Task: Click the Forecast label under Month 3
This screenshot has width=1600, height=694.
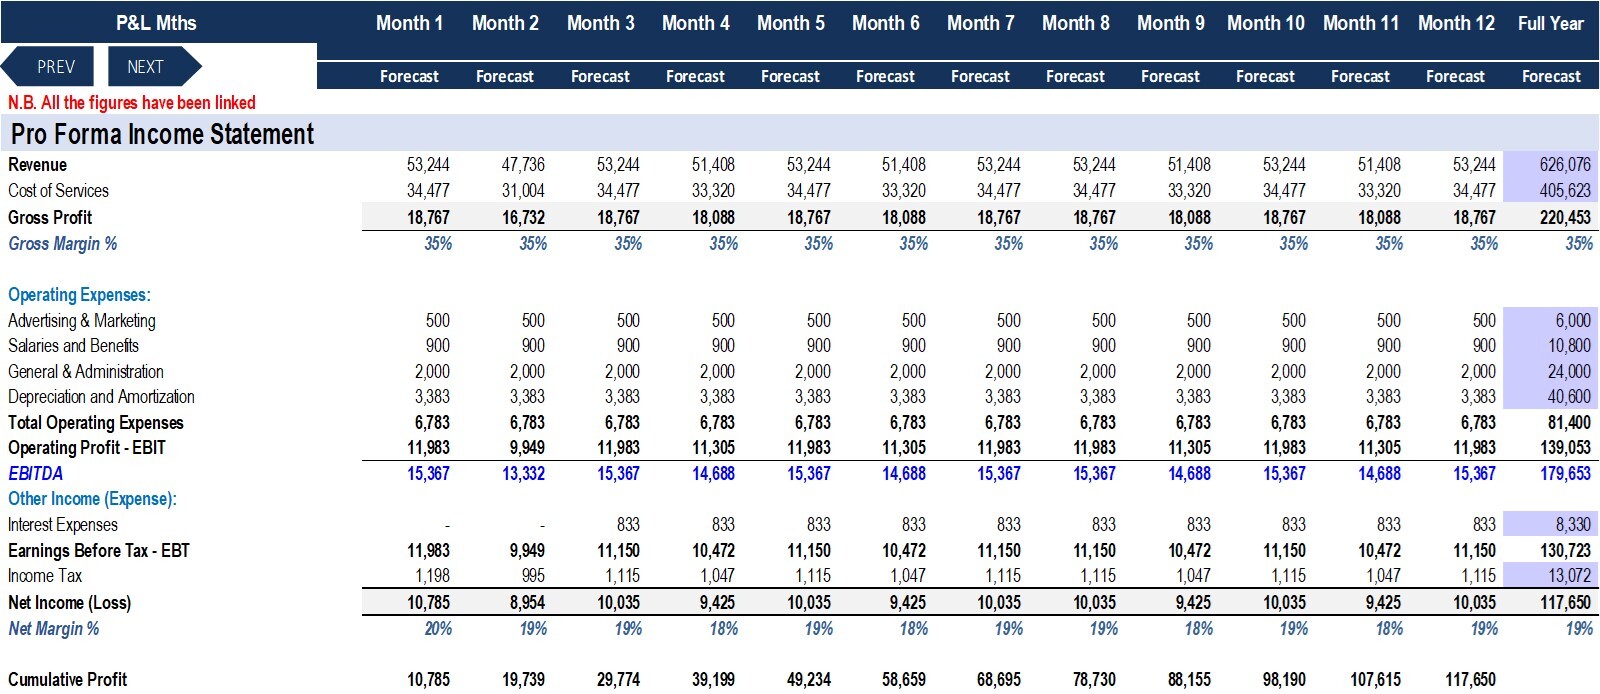Action: pyautogui.click(x=600, y=76)
